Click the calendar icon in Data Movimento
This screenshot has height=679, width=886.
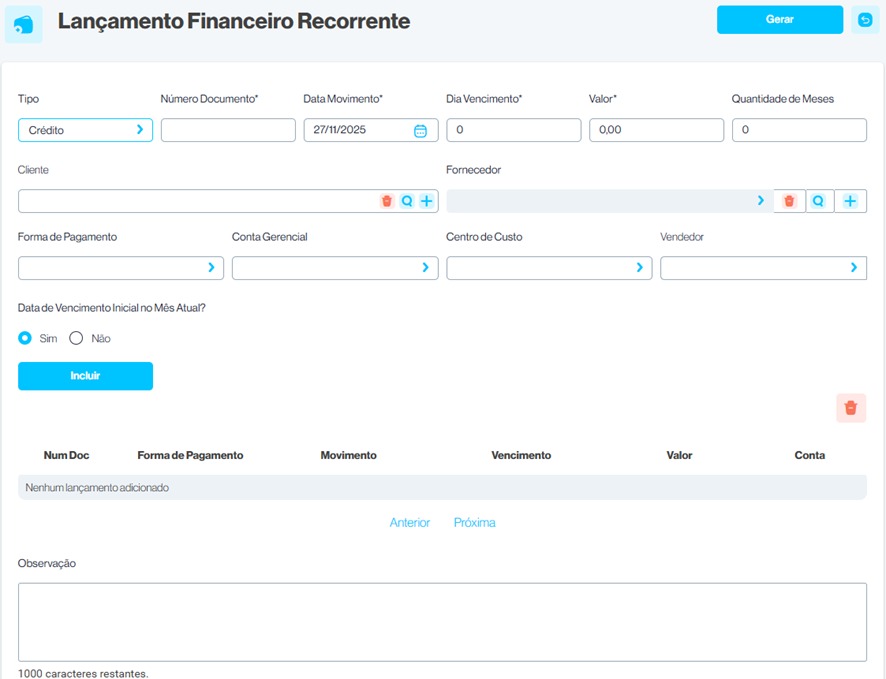(x=420, y=130)
